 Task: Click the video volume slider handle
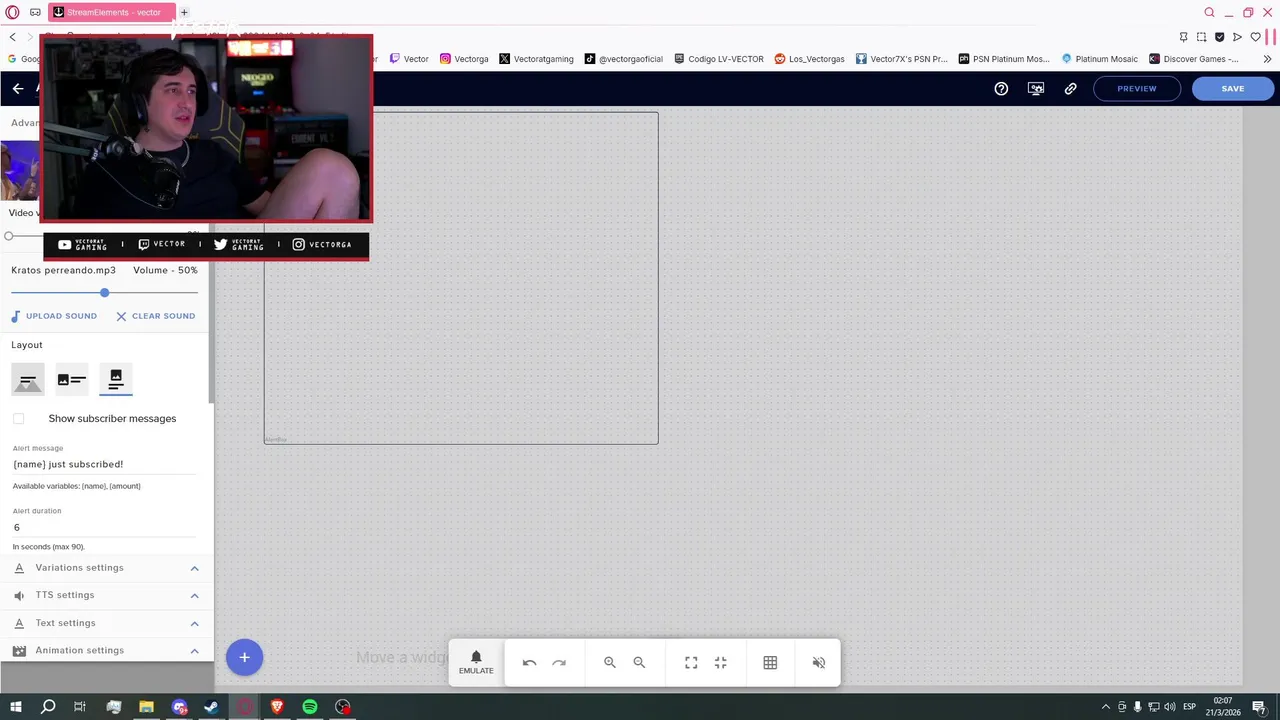coord(9,236)
